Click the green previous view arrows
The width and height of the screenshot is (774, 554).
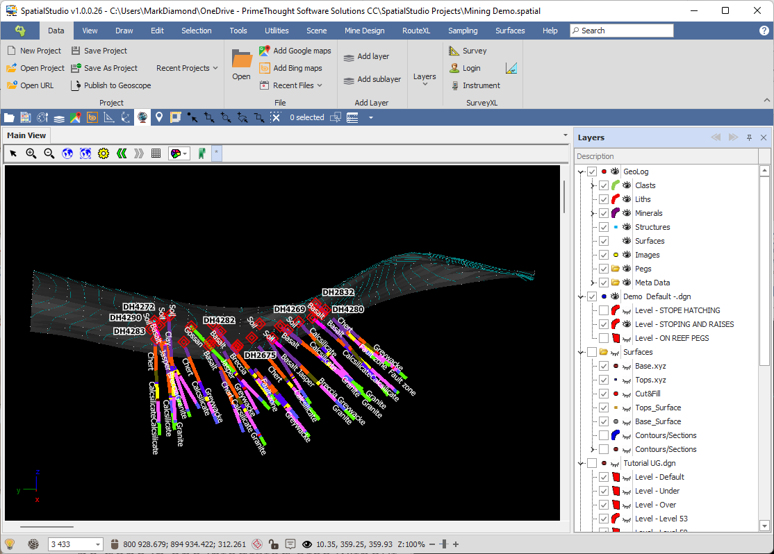point(121,154)
